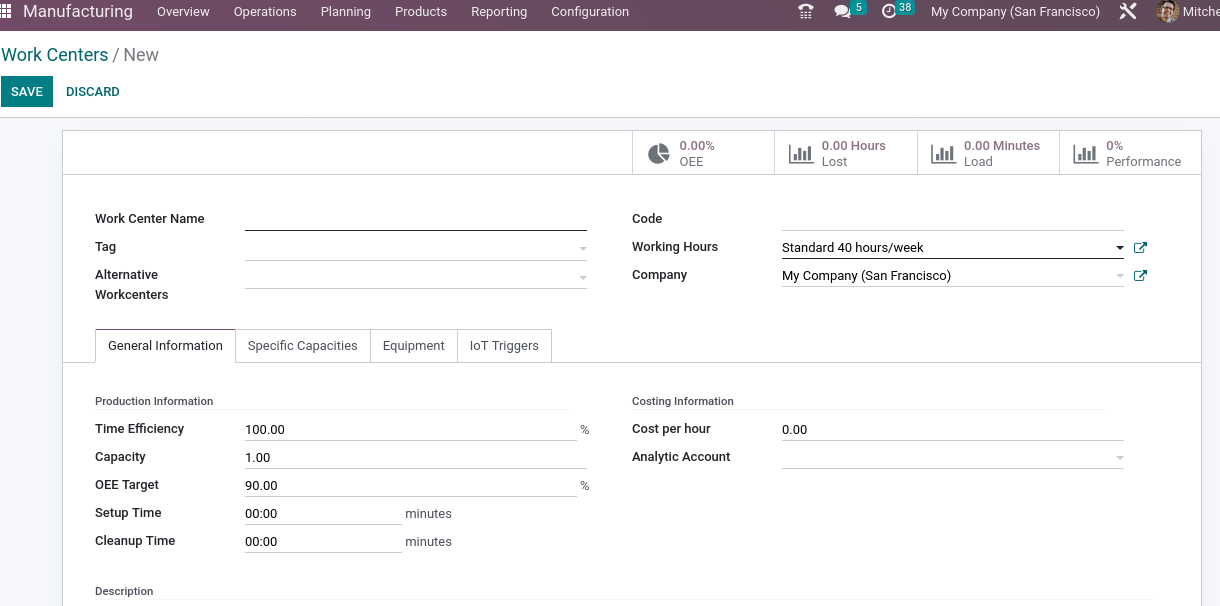This screenshot has width=1220, height=606.
Task: Open the Reporting menu
Action: [499, 12]
